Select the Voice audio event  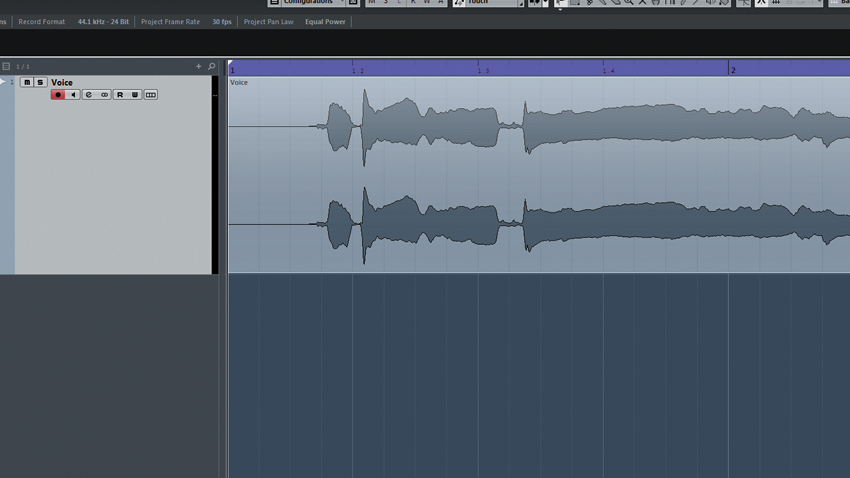click(x=539, y=175)
